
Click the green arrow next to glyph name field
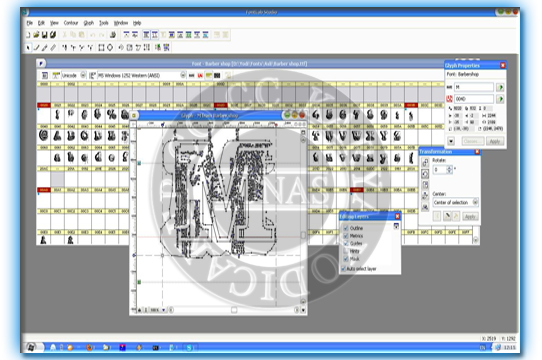click(x=500, y=87)
